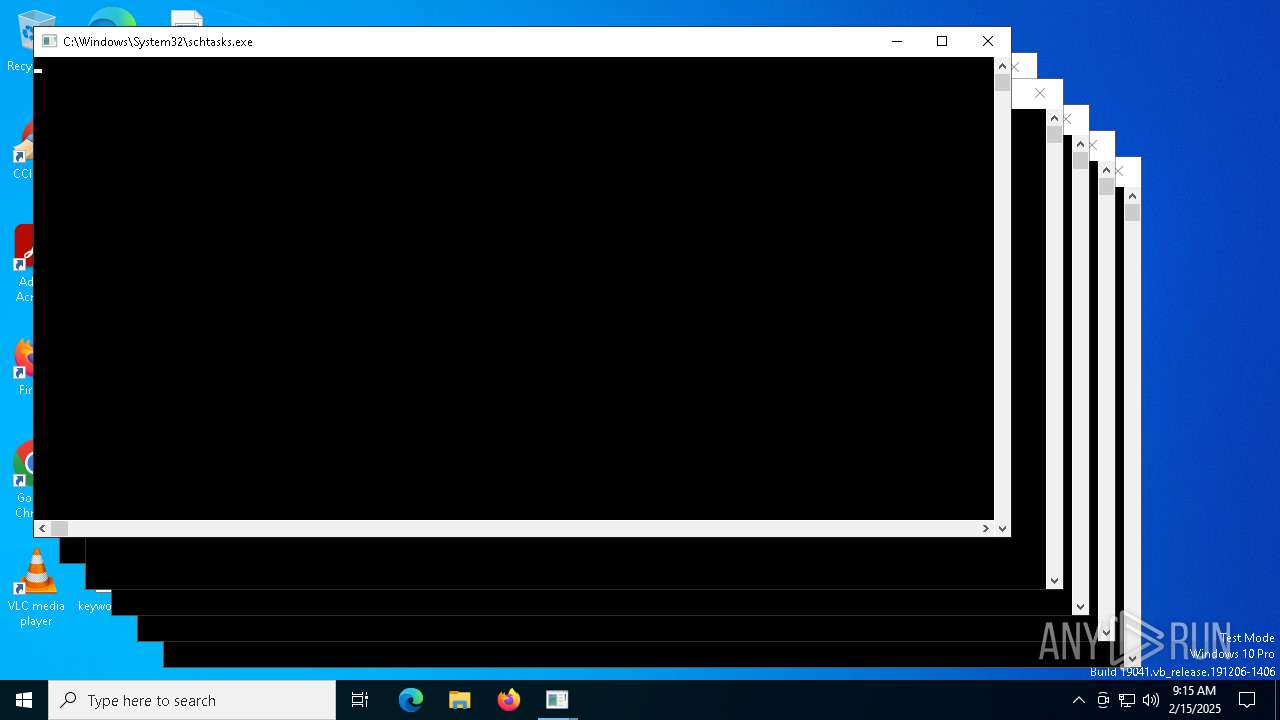
Task: Close the third stacked console window
Action: [x=1040, y=93]
